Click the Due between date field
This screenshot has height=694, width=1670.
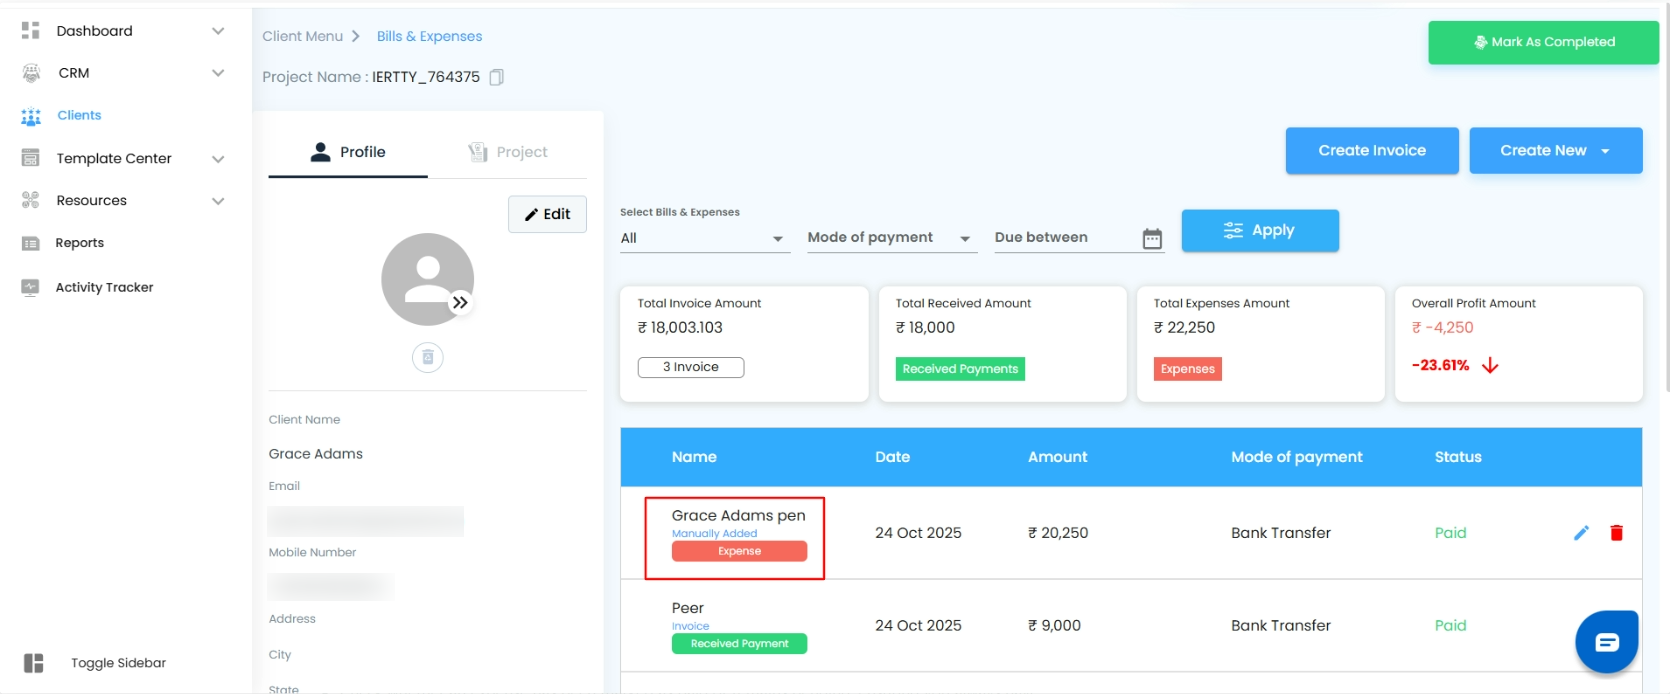(x=1060, y=238)
